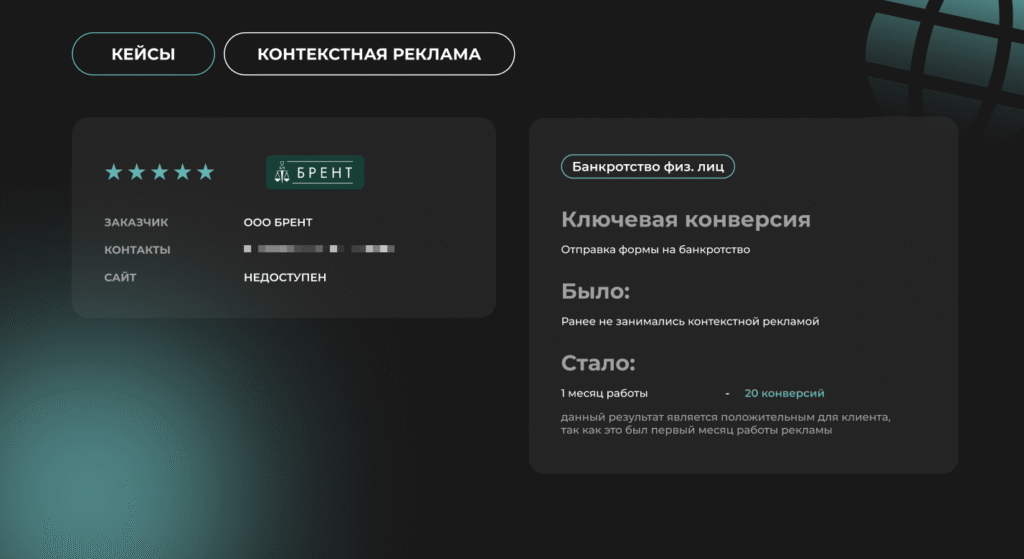Click the Банкротство физ. лиц tag
Screen dimensions: 1024x559
648,167
